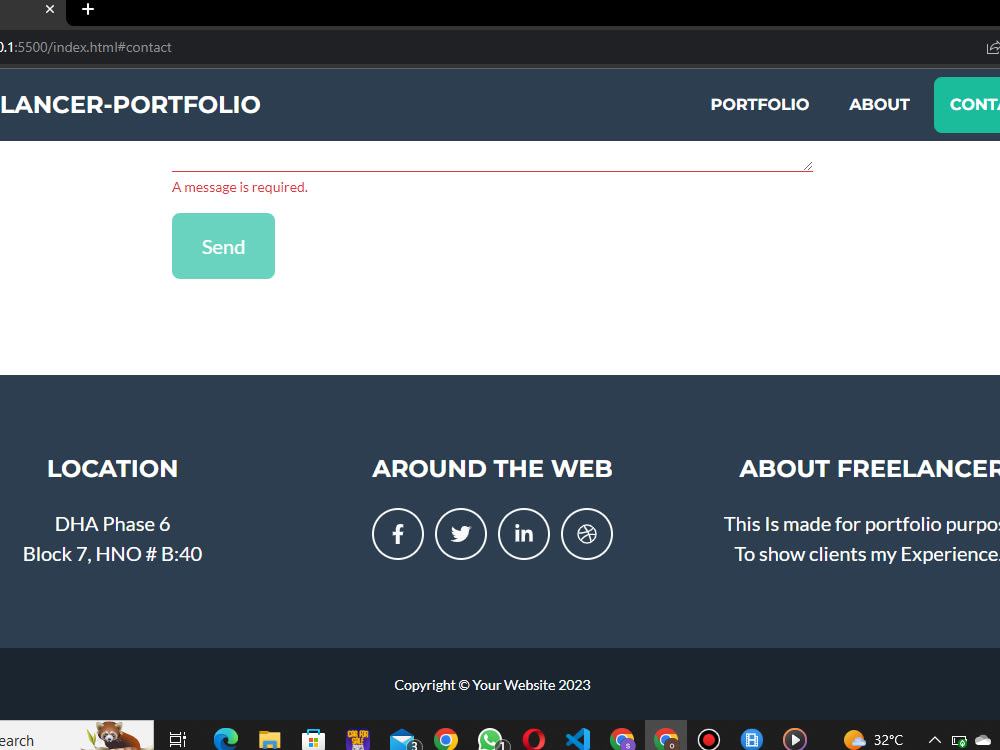Screen dimensions: 1000x750
Task: Select the CONTACT nav item
Action: 967,105
